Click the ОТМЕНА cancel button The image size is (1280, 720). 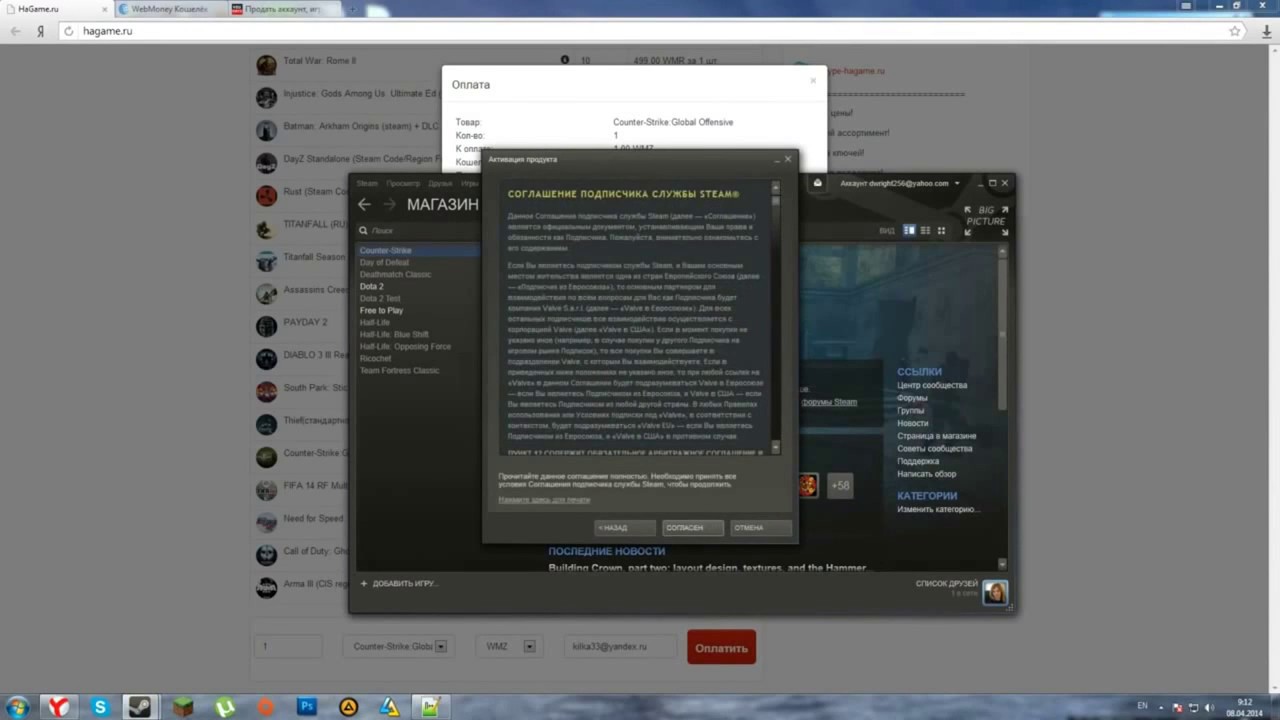(760, 527)
